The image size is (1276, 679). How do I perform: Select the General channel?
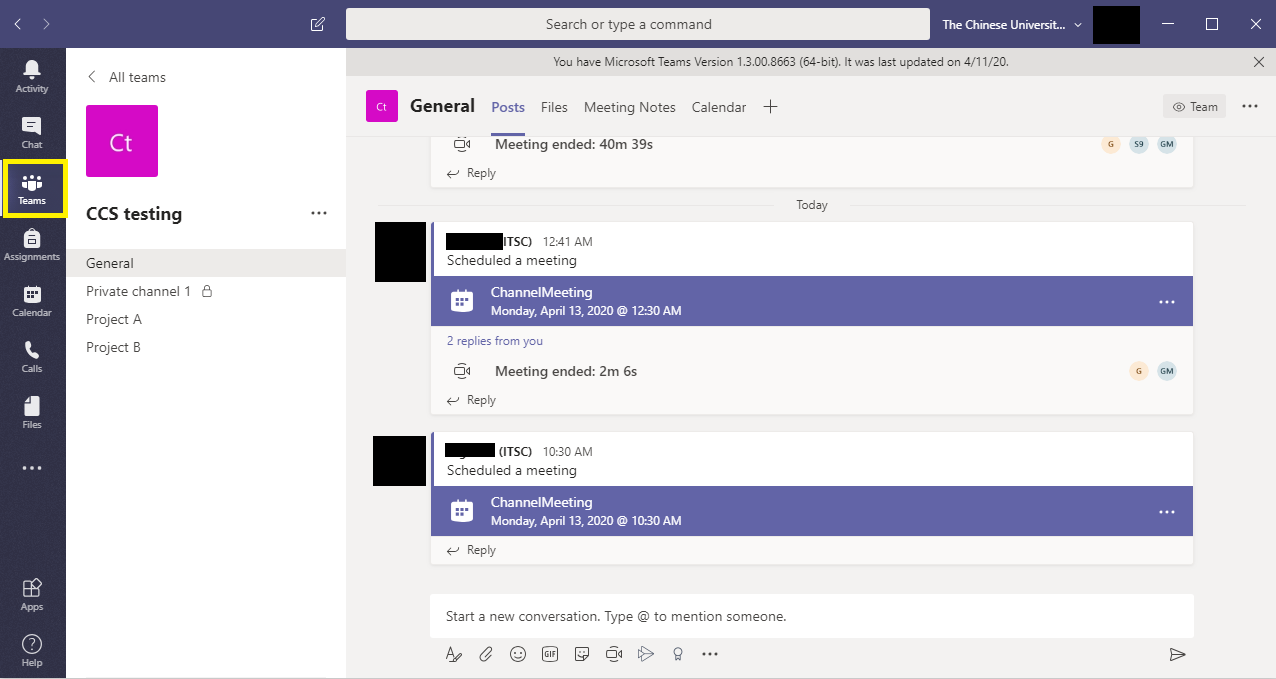206,263
